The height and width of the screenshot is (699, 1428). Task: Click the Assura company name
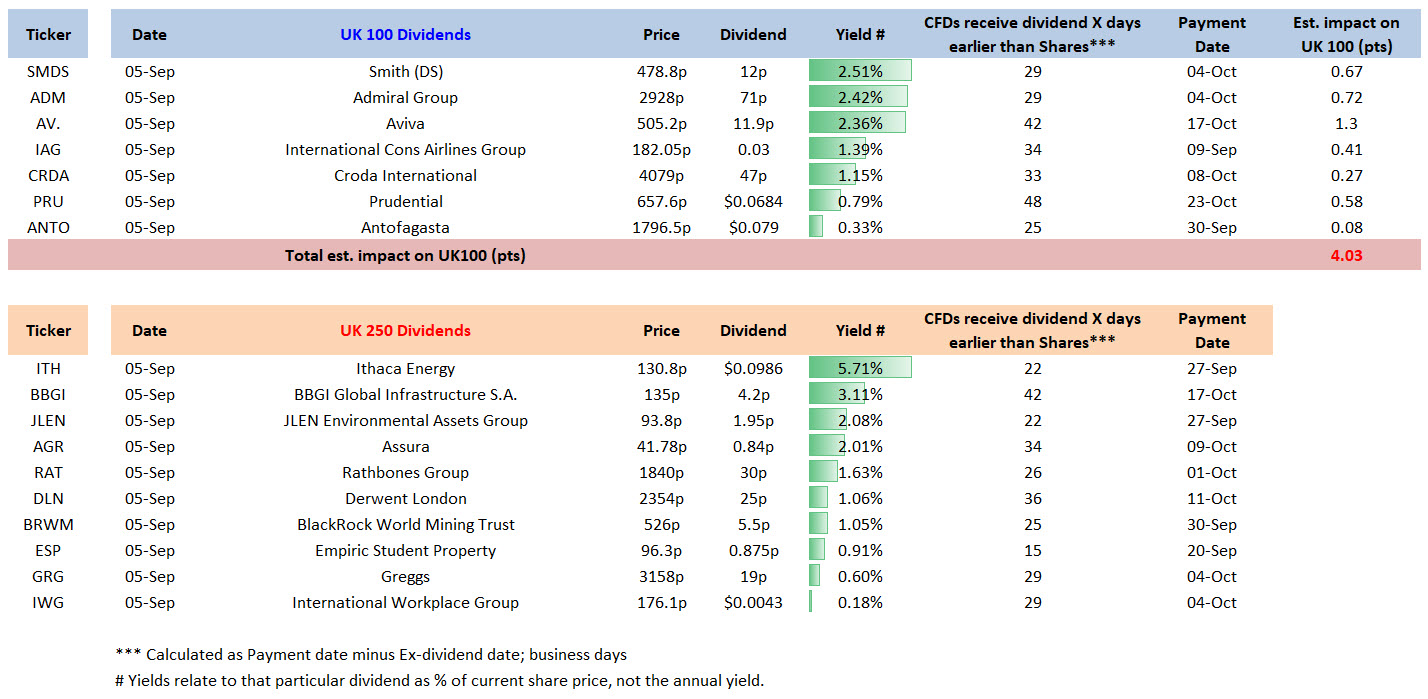(405, 447)
